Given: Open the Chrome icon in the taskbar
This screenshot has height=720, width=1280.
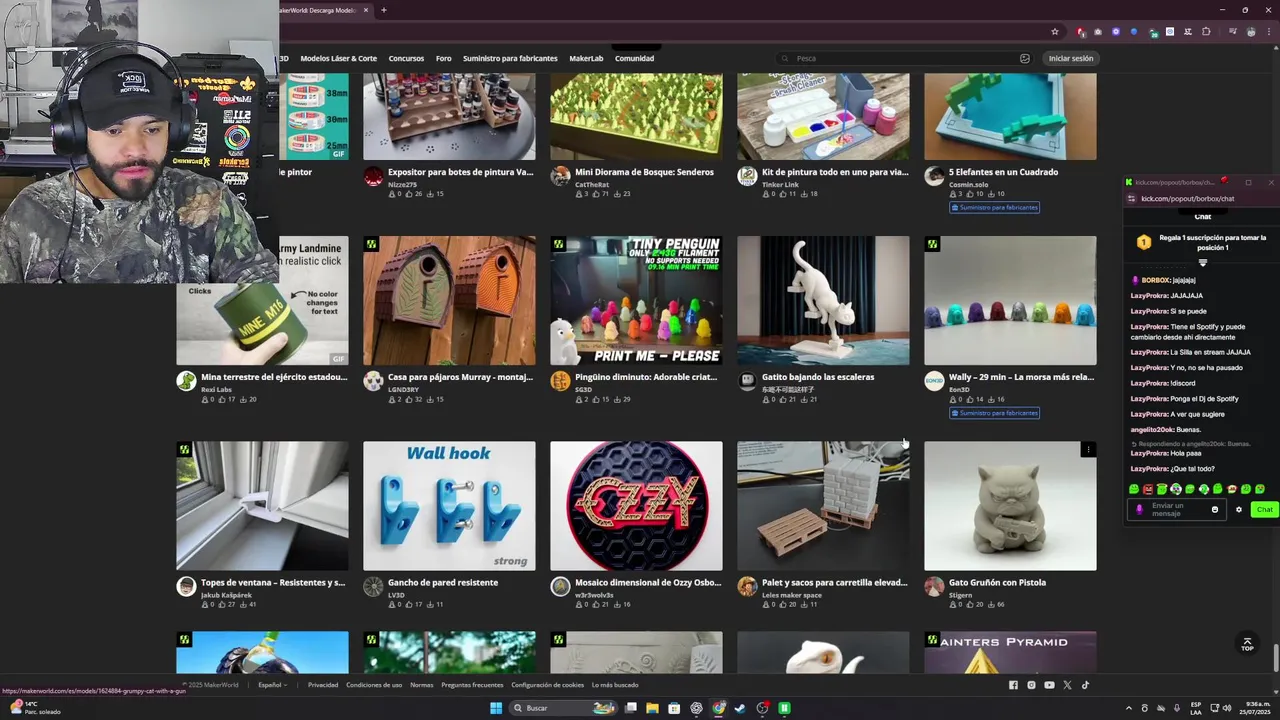Looking at the screenshot, I should (718, 708).
